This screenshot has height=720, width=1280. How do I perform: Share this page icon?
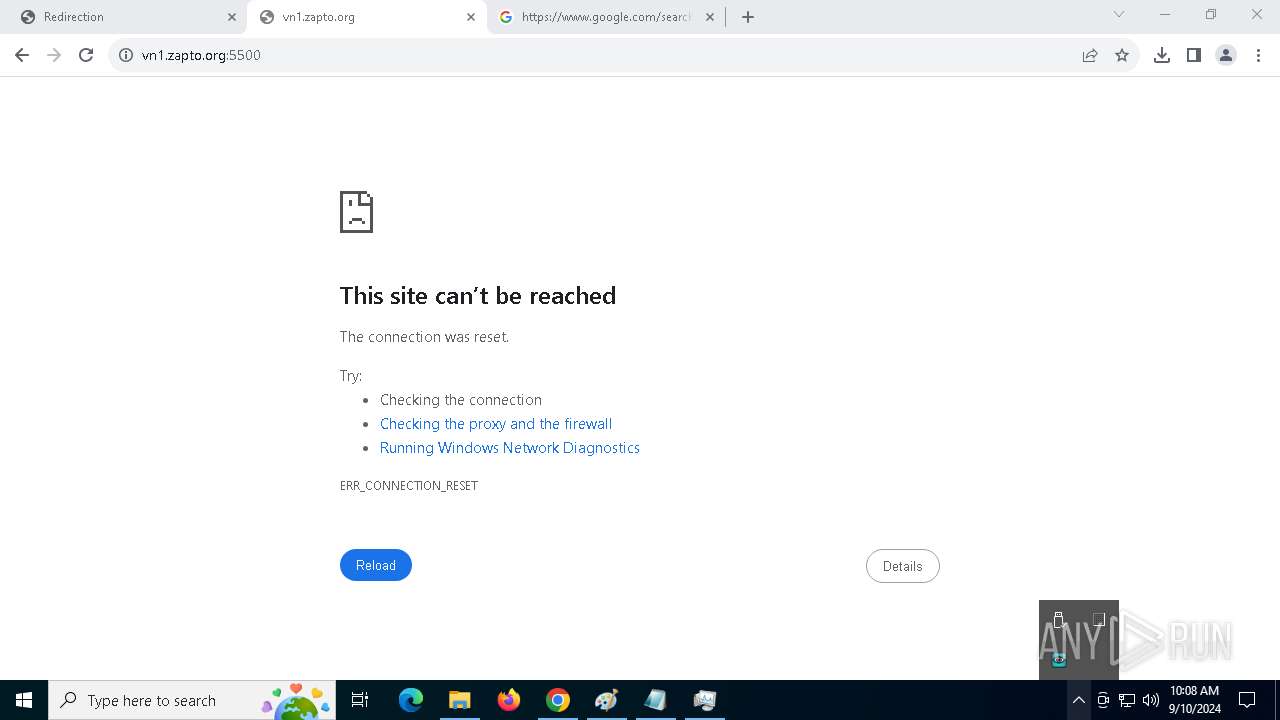(1090, 55)
